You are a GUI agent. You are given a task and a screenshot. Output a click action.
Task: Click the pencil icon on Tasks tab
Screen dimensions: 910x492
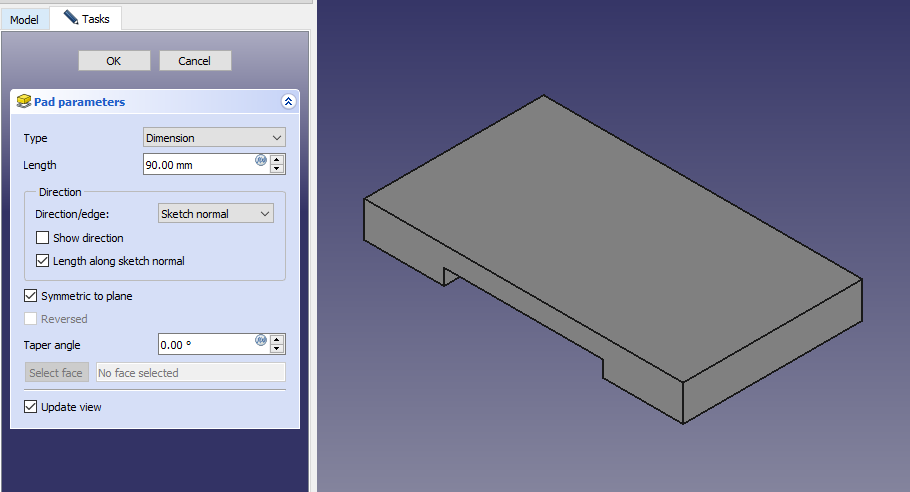coord(70,18)
